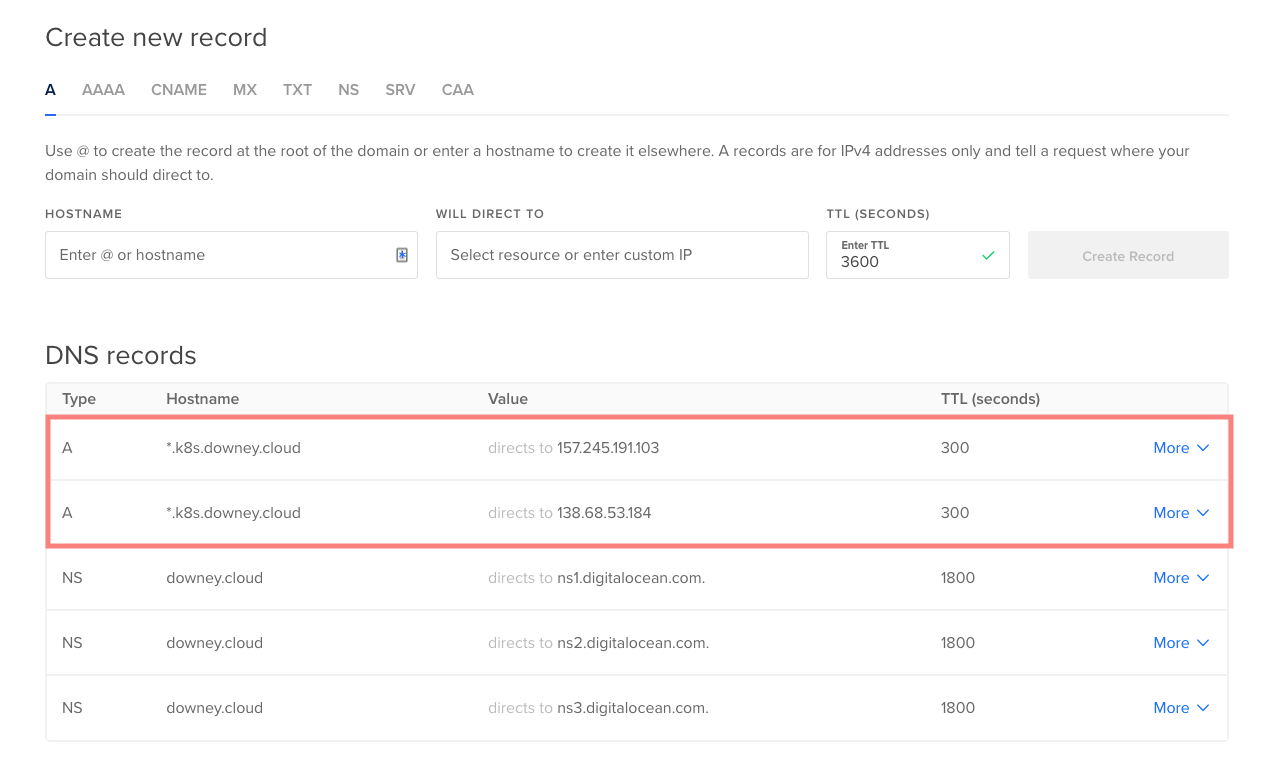1269x776 pixels.
Task: Expand More for the ns1.digitalocean.com record
Action: (1181, 578)
